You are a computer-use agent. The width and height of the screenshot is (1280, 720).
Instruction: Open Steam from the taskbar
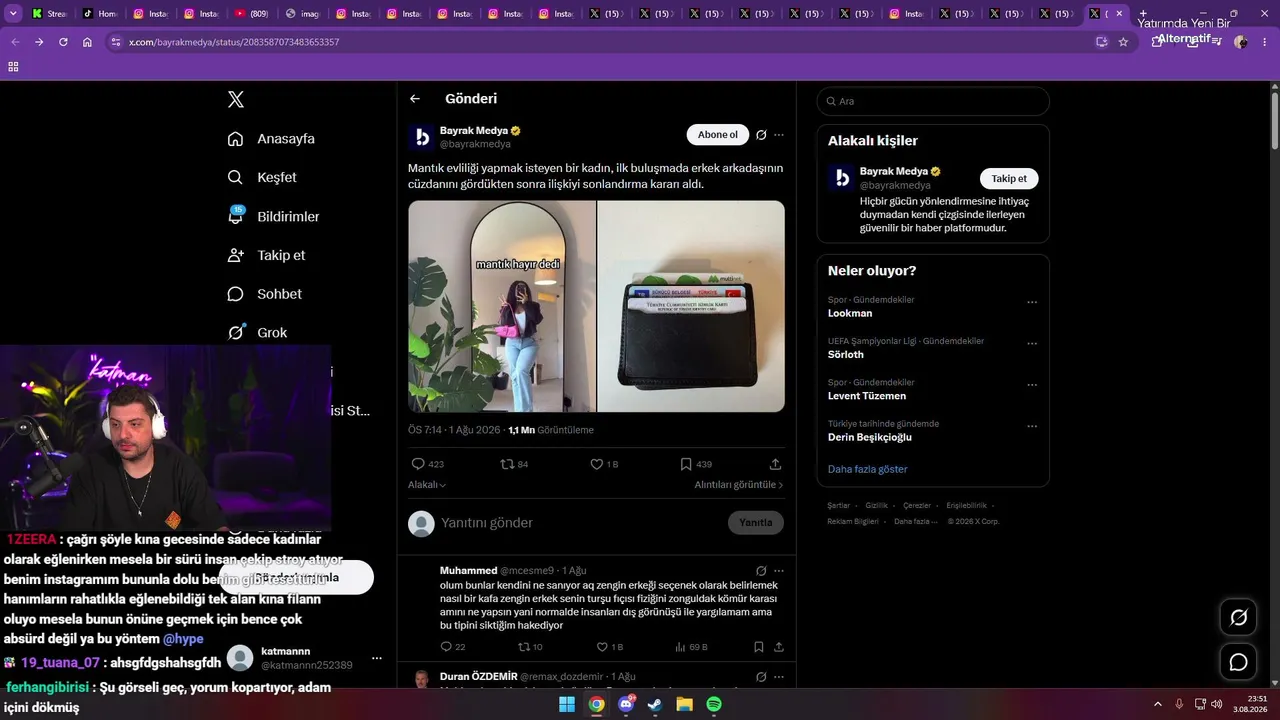pos(655,704)
